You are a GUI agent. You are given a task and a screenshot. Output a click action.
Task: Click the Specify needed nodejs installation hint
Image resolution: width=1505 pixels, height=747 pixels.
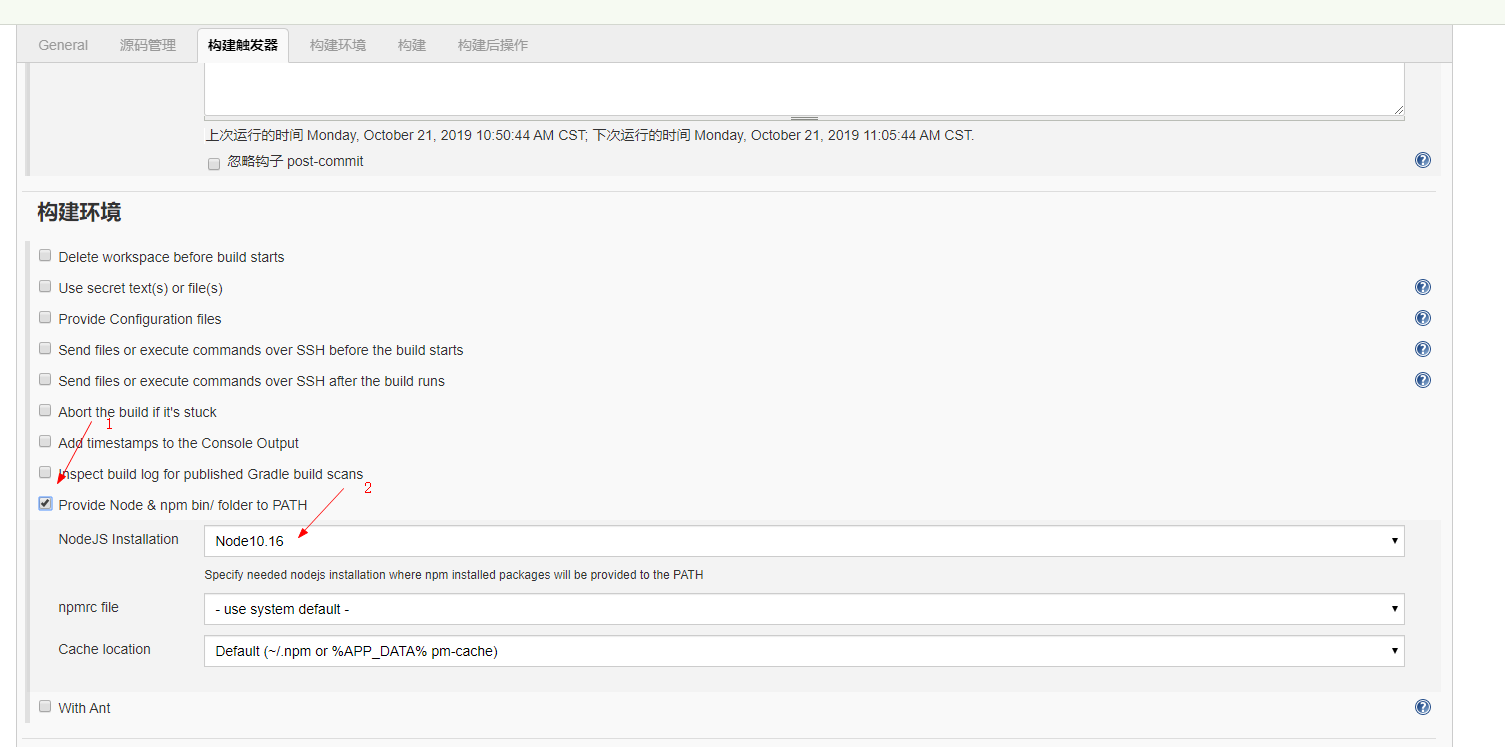(x=454, y=575)
